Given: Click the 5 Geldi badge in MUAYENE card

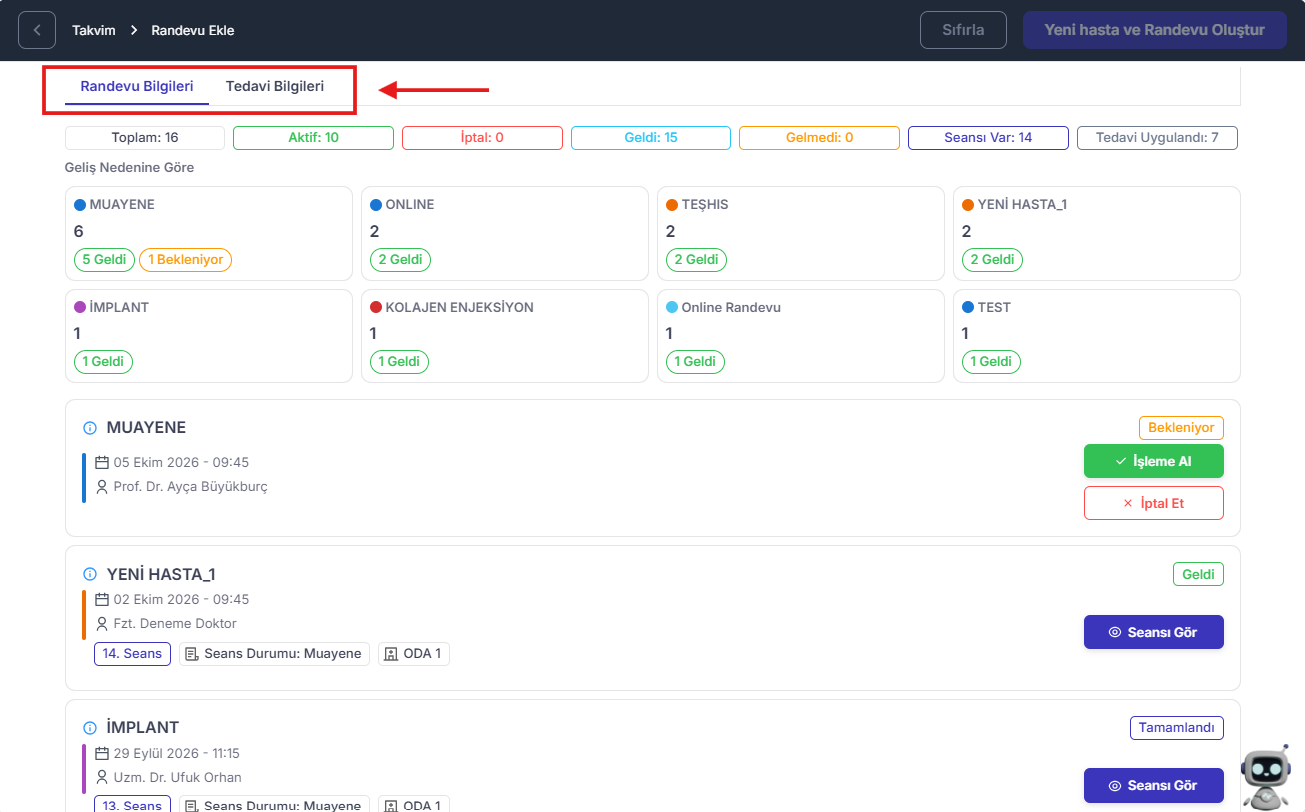Looking at the screenshot, I should 104,259.
